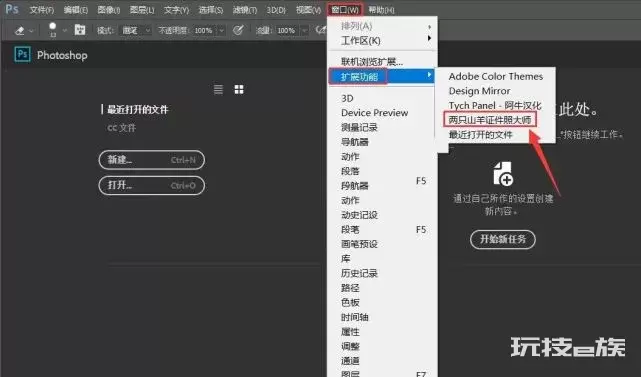This screenshot has height=377, width=641.
Task: Expand the 排列(A) submenu
Action: (383, 26)
